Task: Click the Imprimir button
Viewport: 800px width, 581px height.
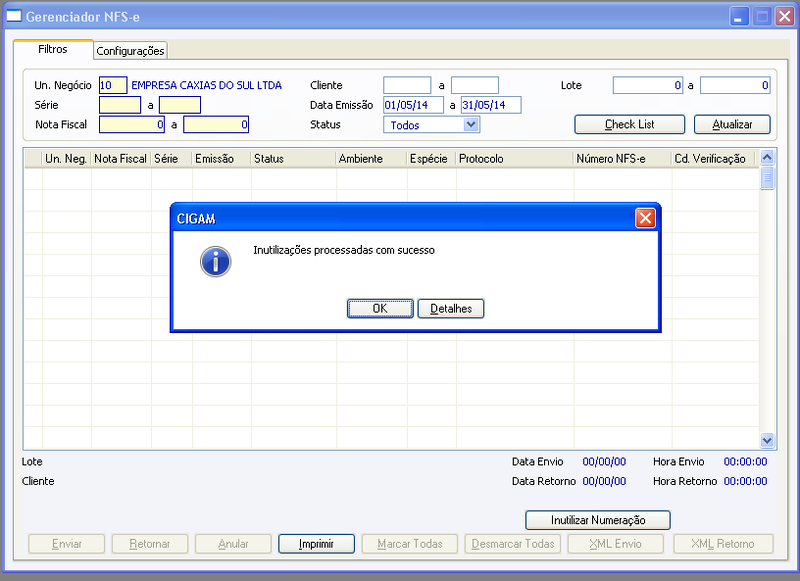Action: [316, 544]
